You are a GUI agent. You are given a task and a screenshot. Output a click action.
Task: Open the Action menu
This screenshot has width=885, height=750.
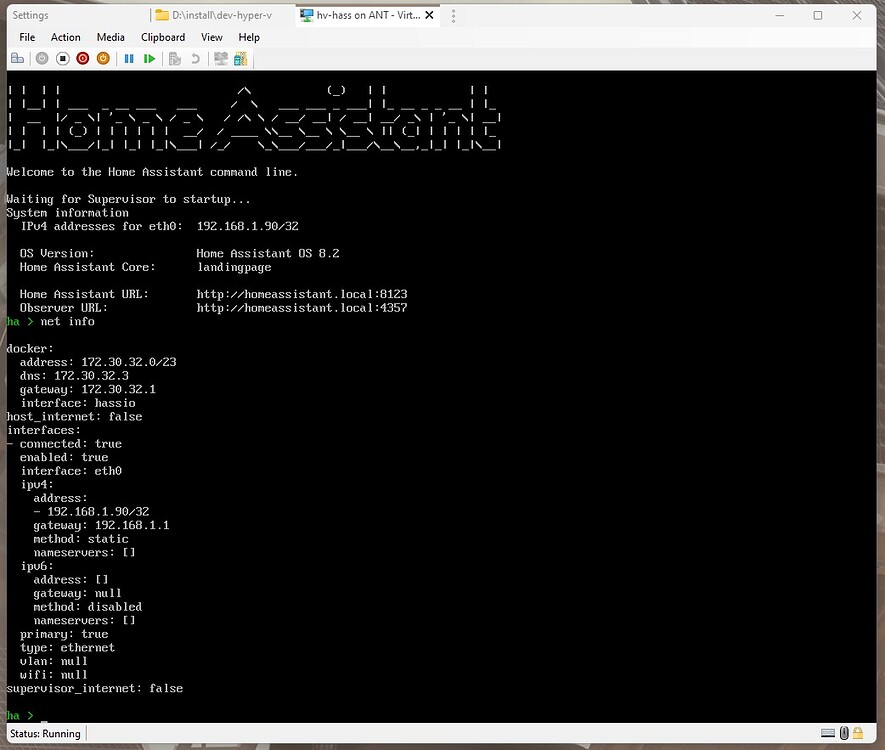[66, 37]
